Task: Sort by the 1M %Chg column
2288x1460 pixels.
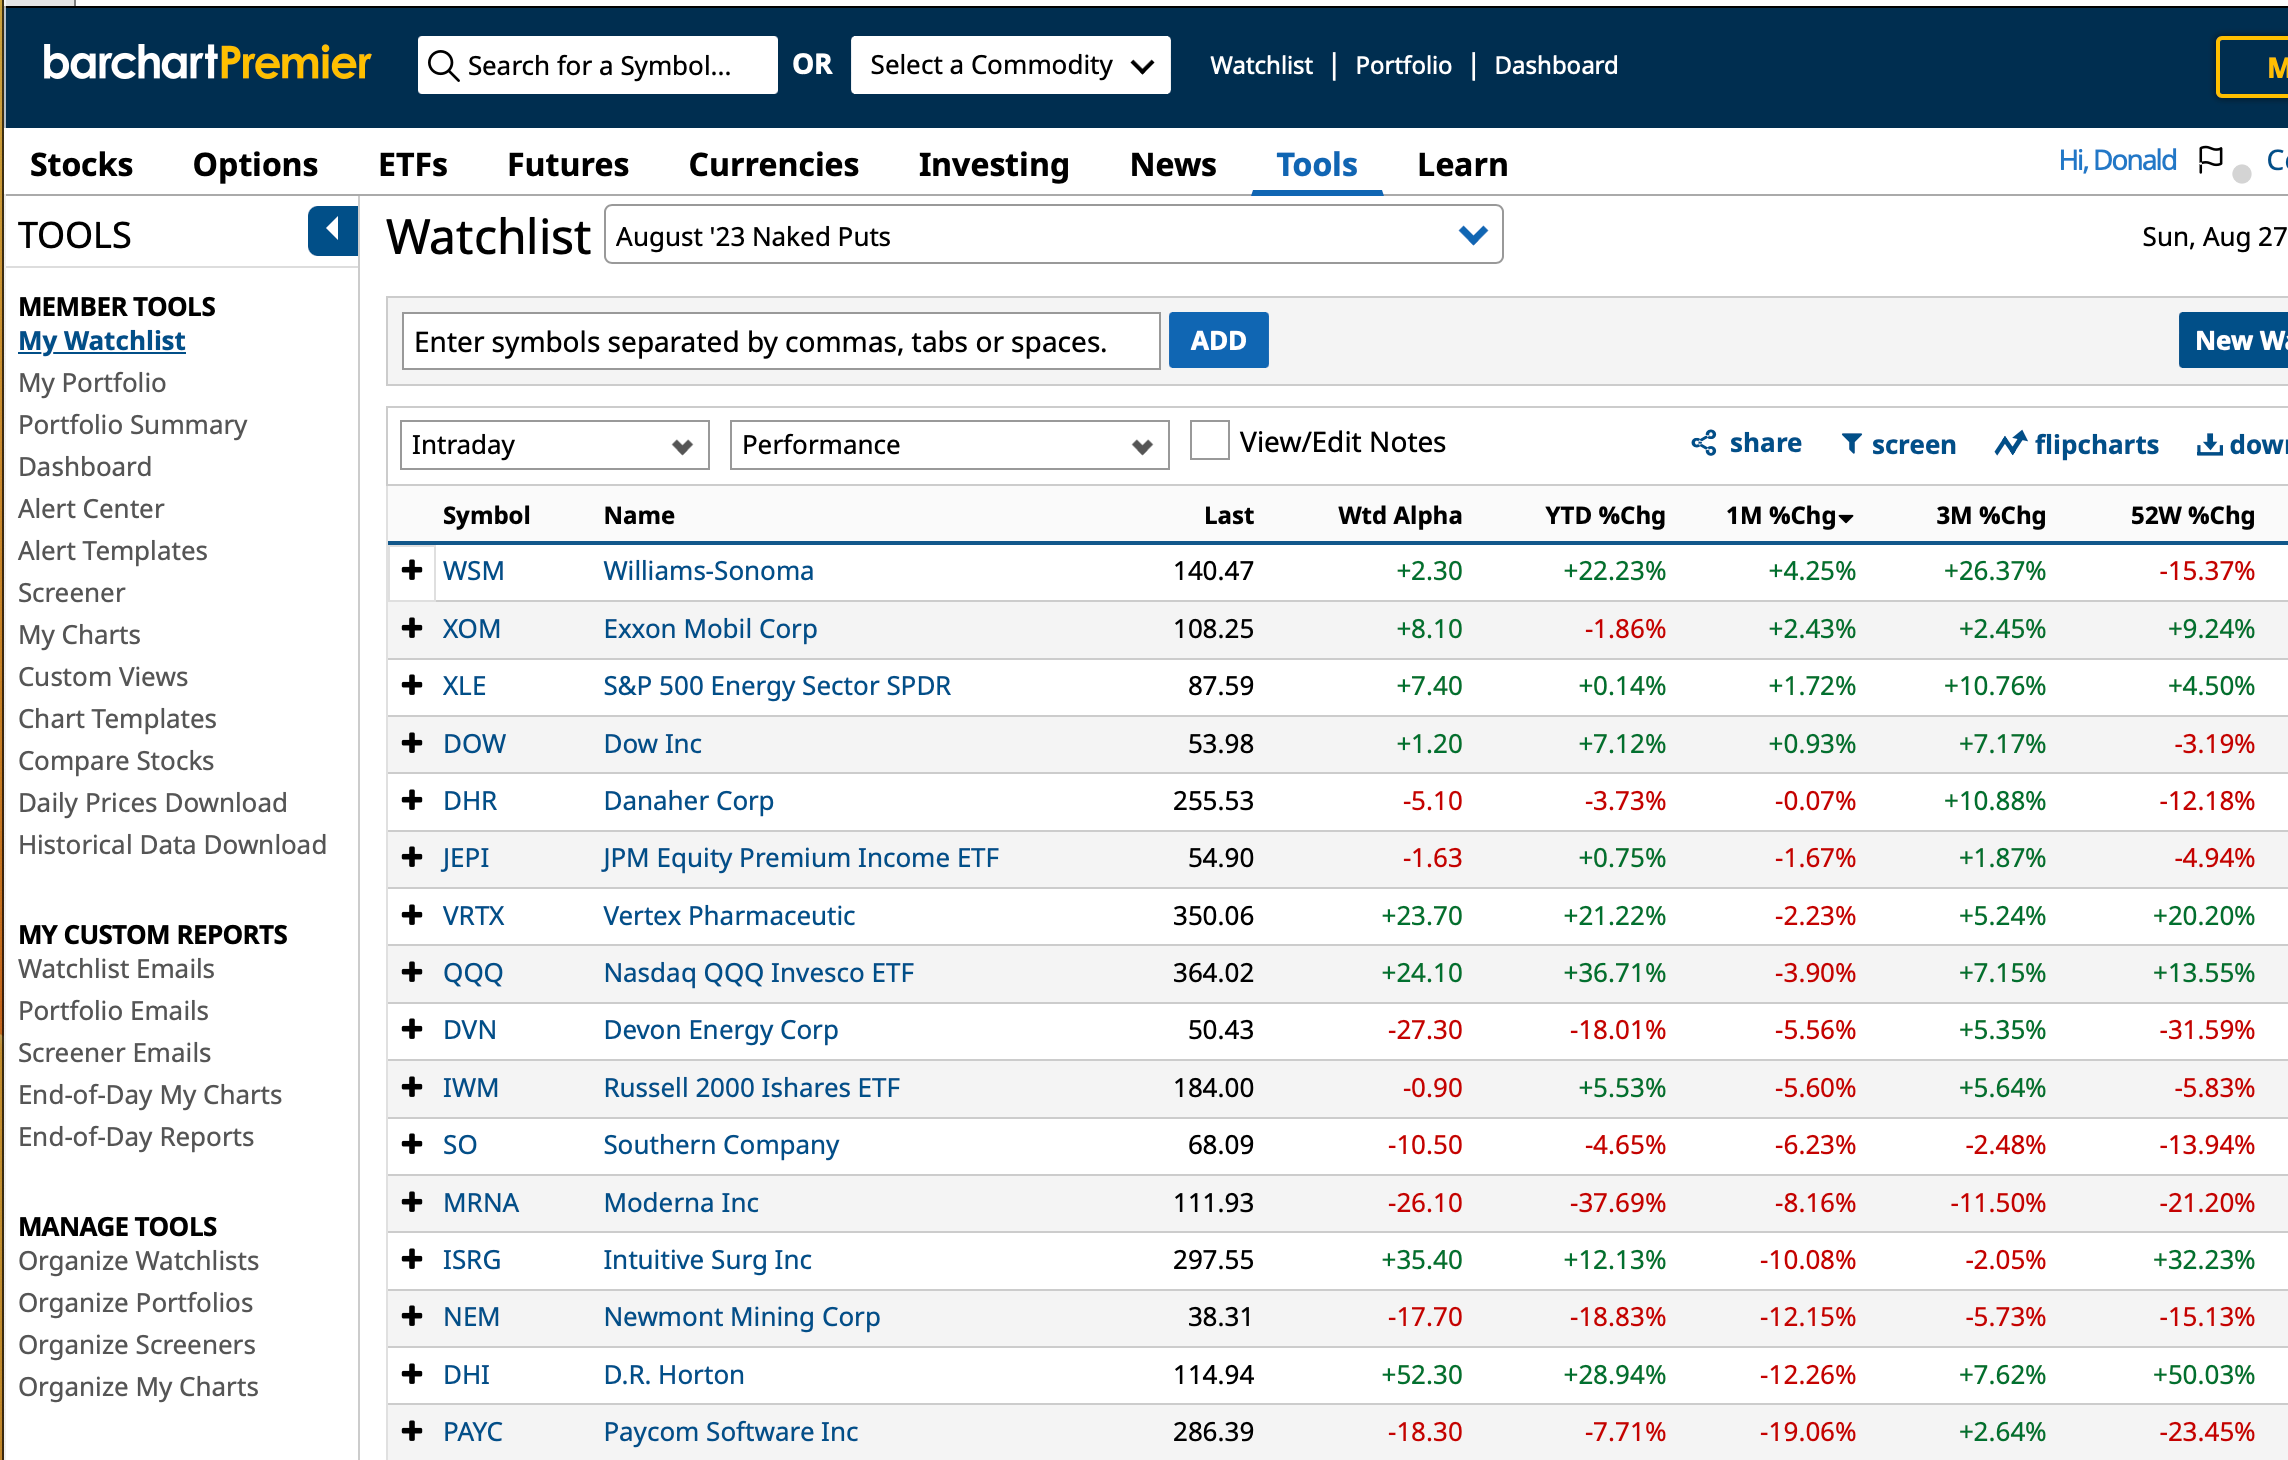Action: tap(1790, 515)
